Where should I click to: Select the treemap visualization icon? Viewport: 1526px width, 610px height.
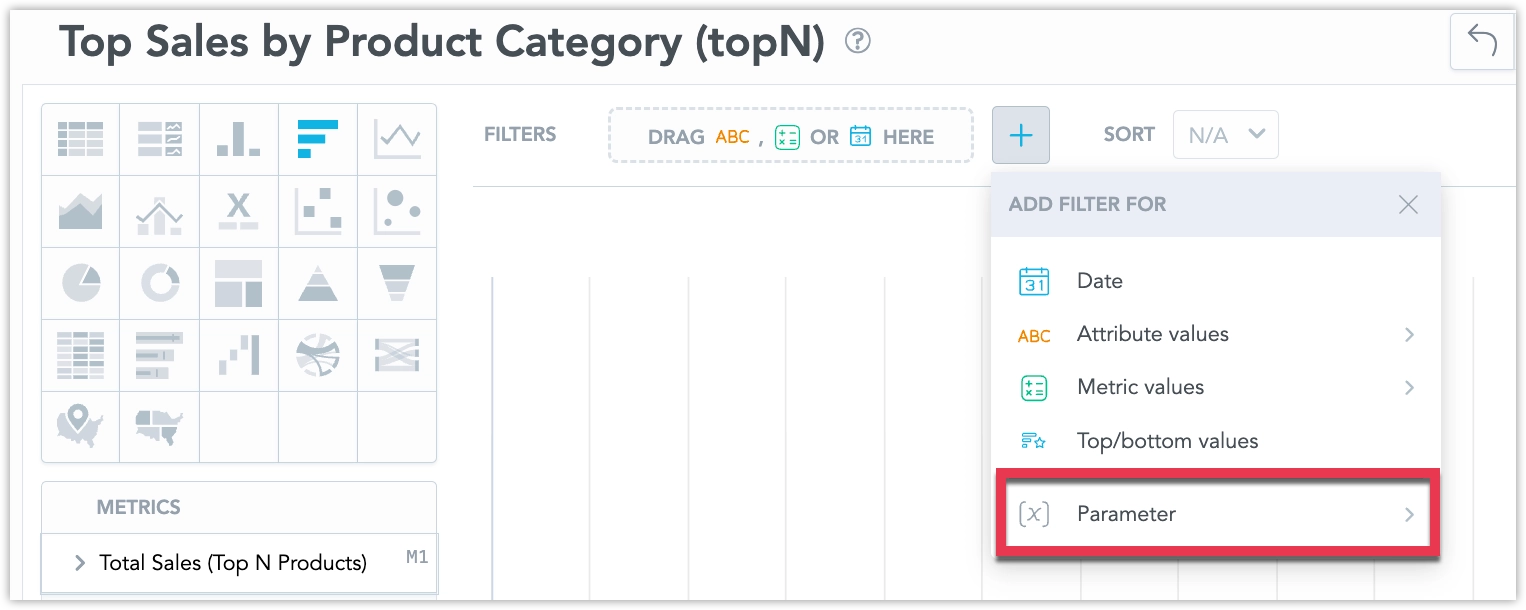pos(238,284)
